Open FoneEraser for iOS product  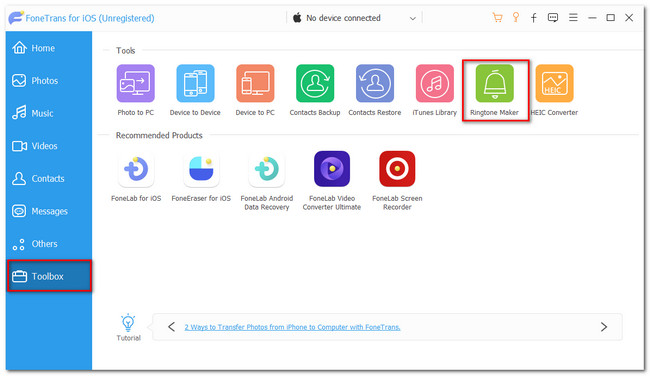(201, 169)
